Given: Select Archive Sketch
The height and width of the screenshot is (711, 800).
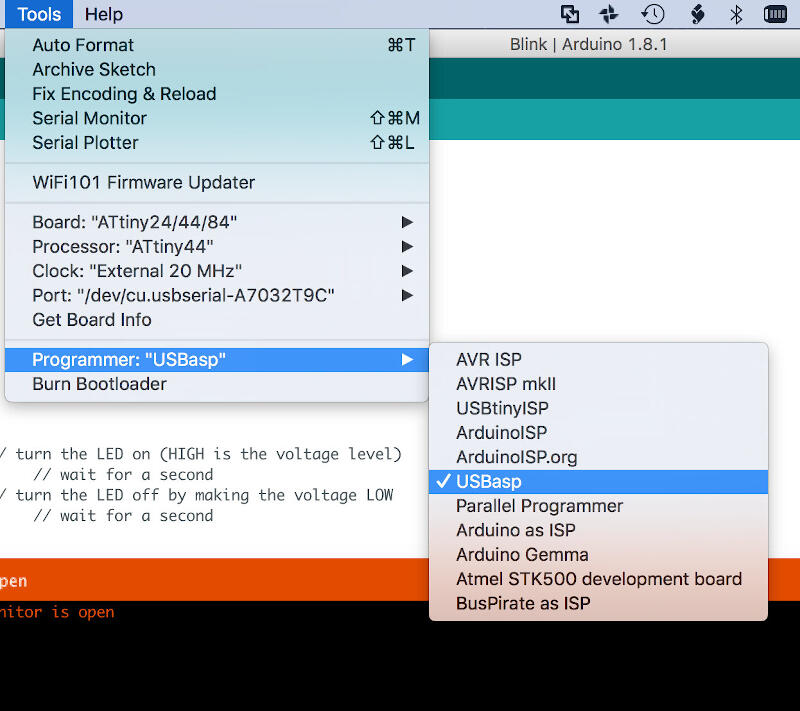Looking at the screenshot, I should (x=217, y=69).
